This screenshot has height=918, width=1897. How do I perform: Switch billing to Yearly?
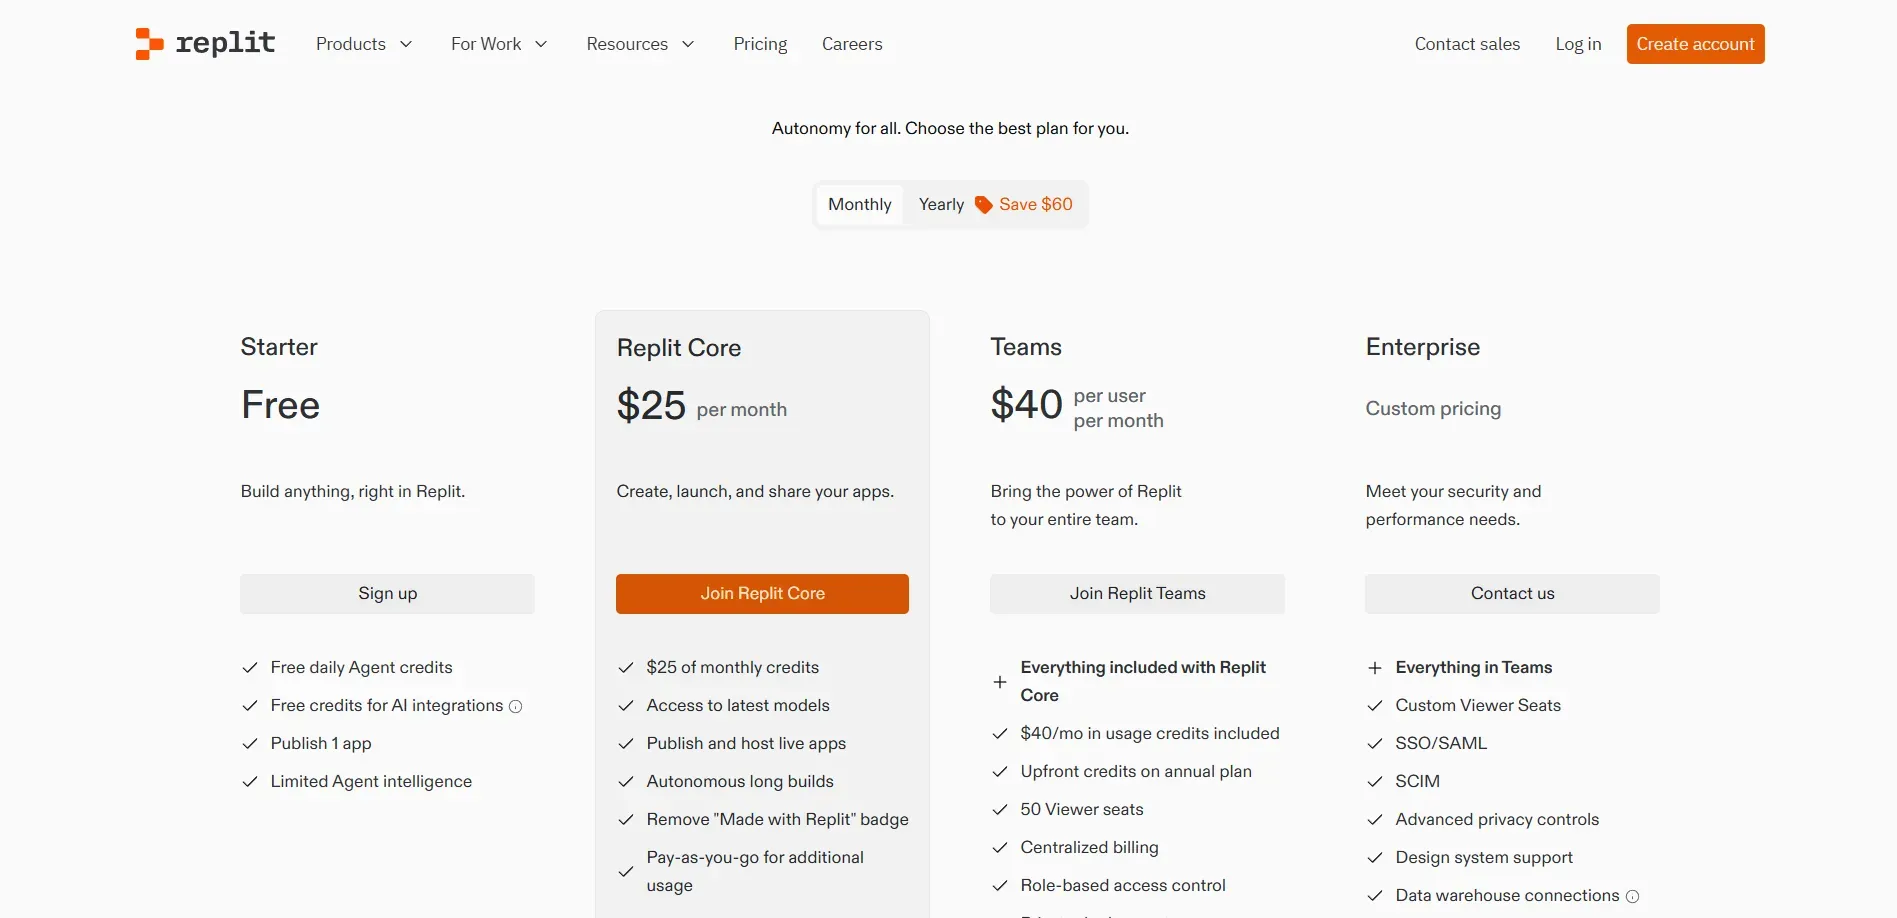click(940, 204)
